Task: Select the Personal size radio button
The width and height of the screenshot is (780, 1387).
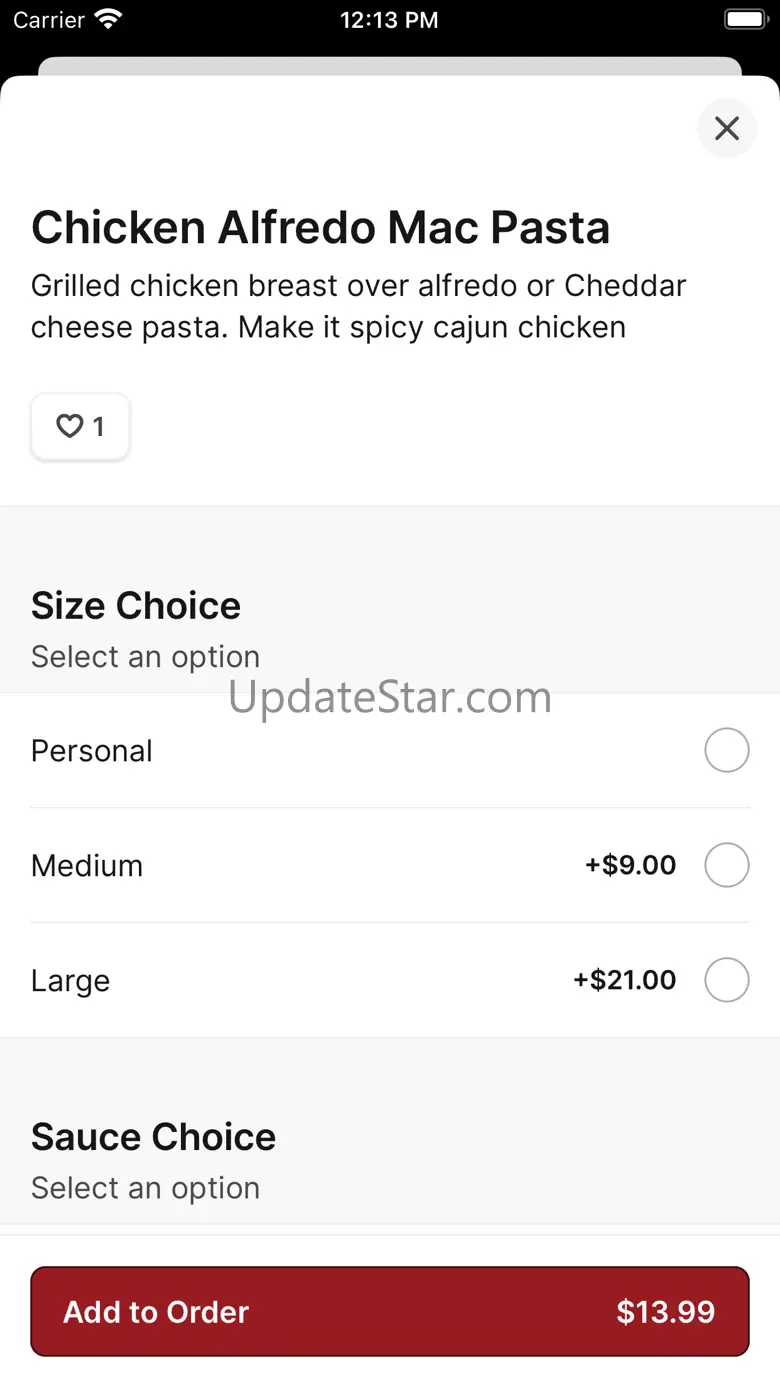Action: 726,751
